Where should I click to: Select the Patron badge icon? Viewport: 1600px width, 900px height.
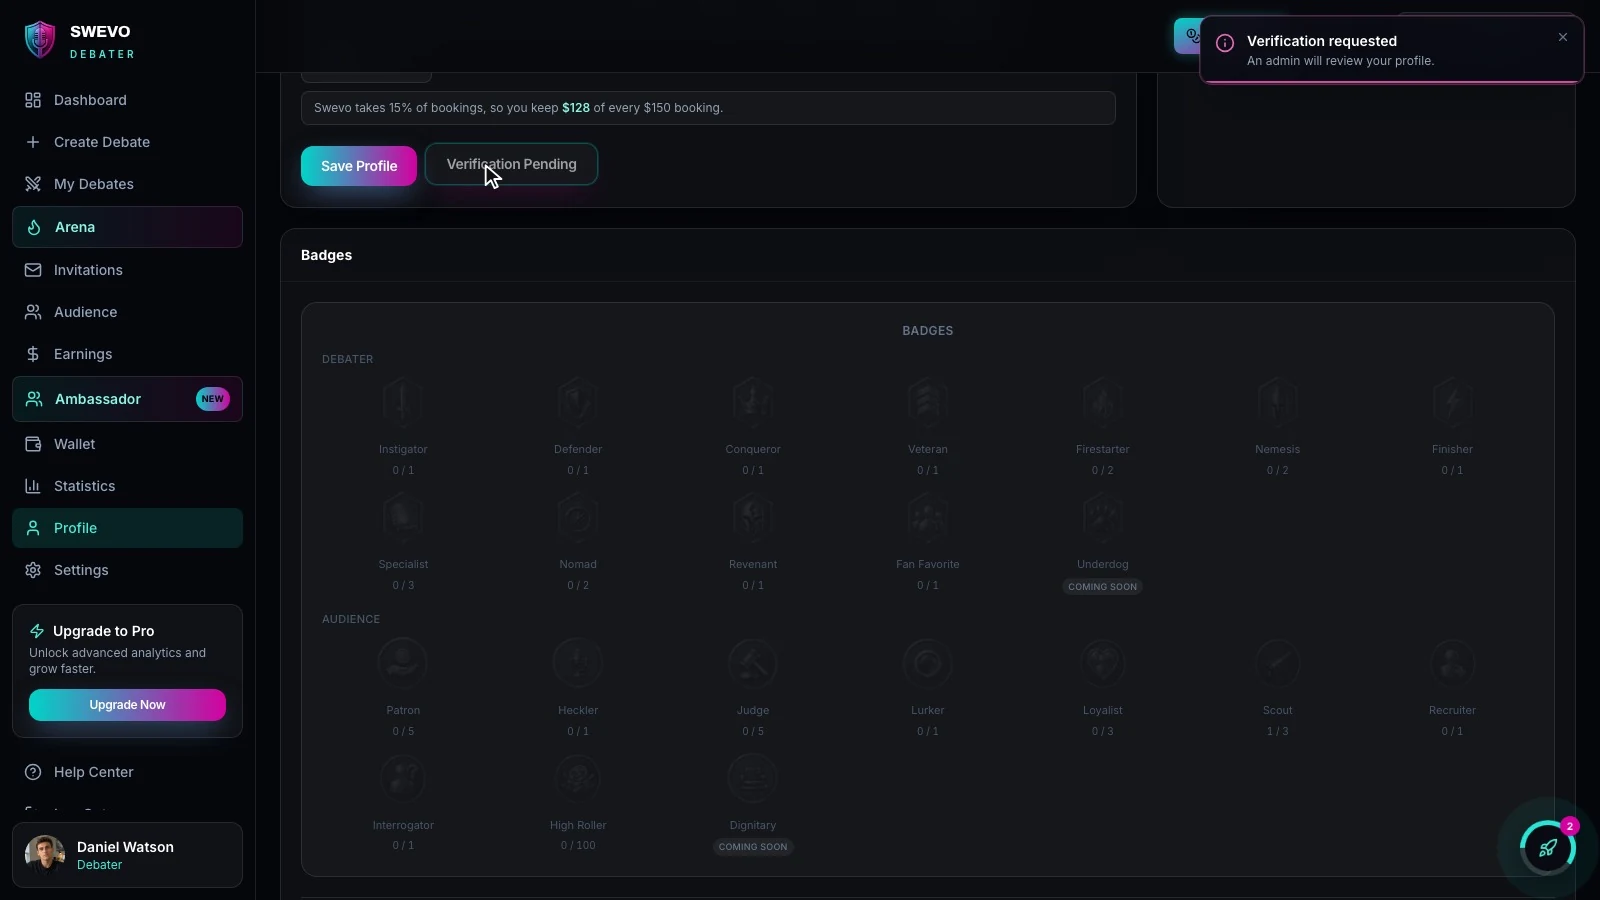click(403, 664)
